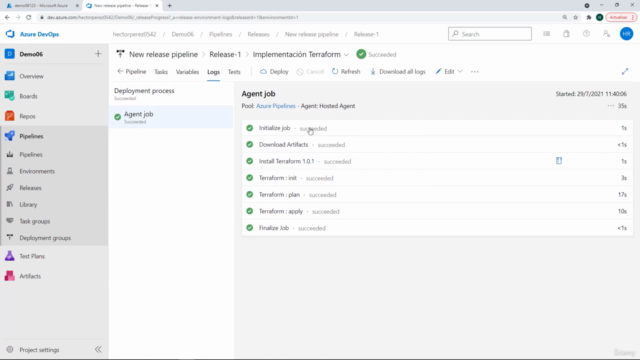Select the Demo06 project name
Screen dimensions: 640x360
31,54
